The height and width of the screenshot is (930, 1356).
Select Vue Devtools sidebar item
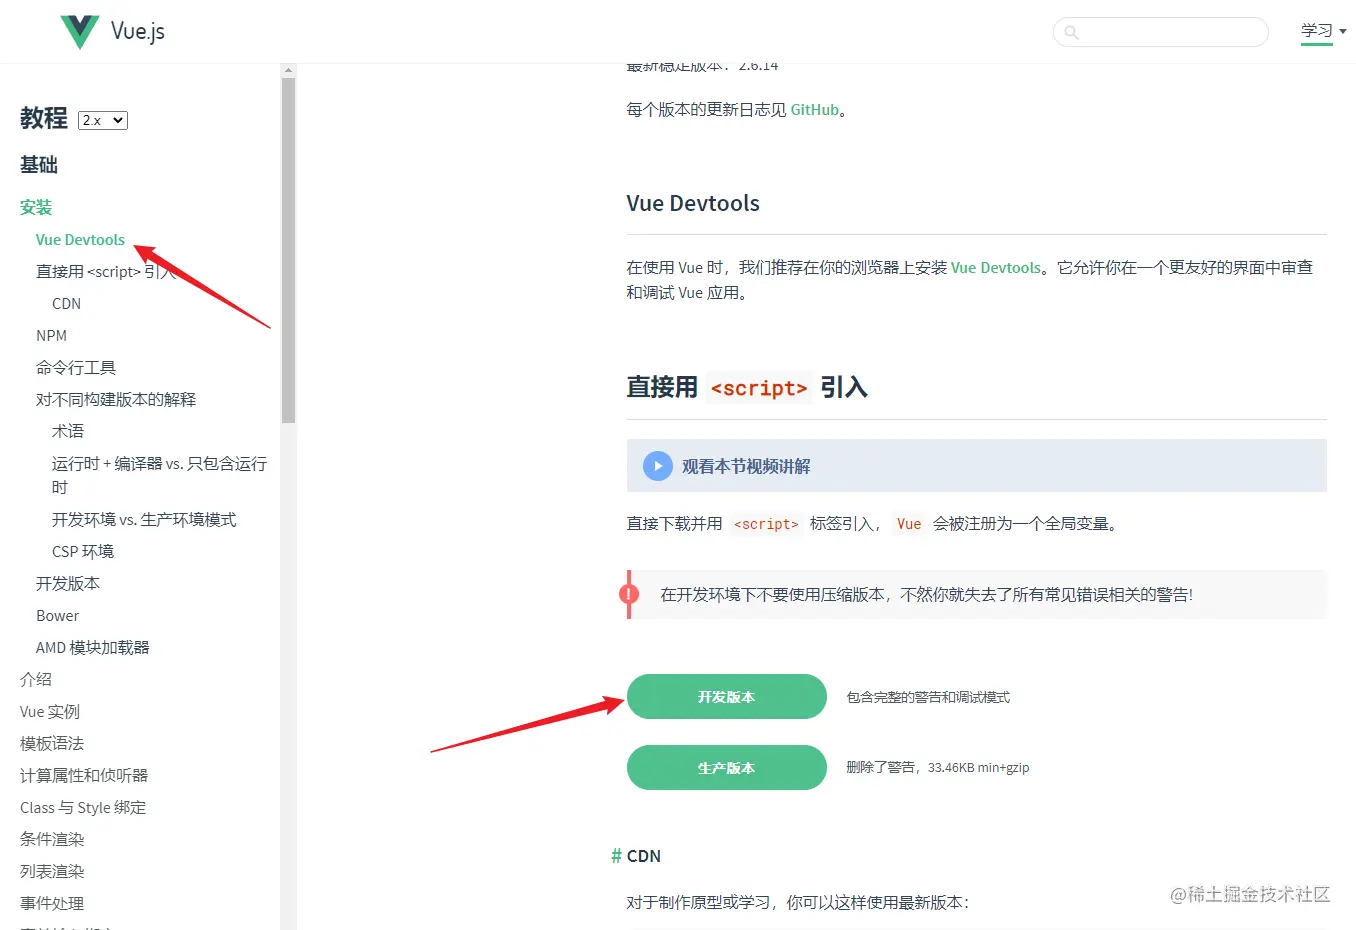click(80, 240)
